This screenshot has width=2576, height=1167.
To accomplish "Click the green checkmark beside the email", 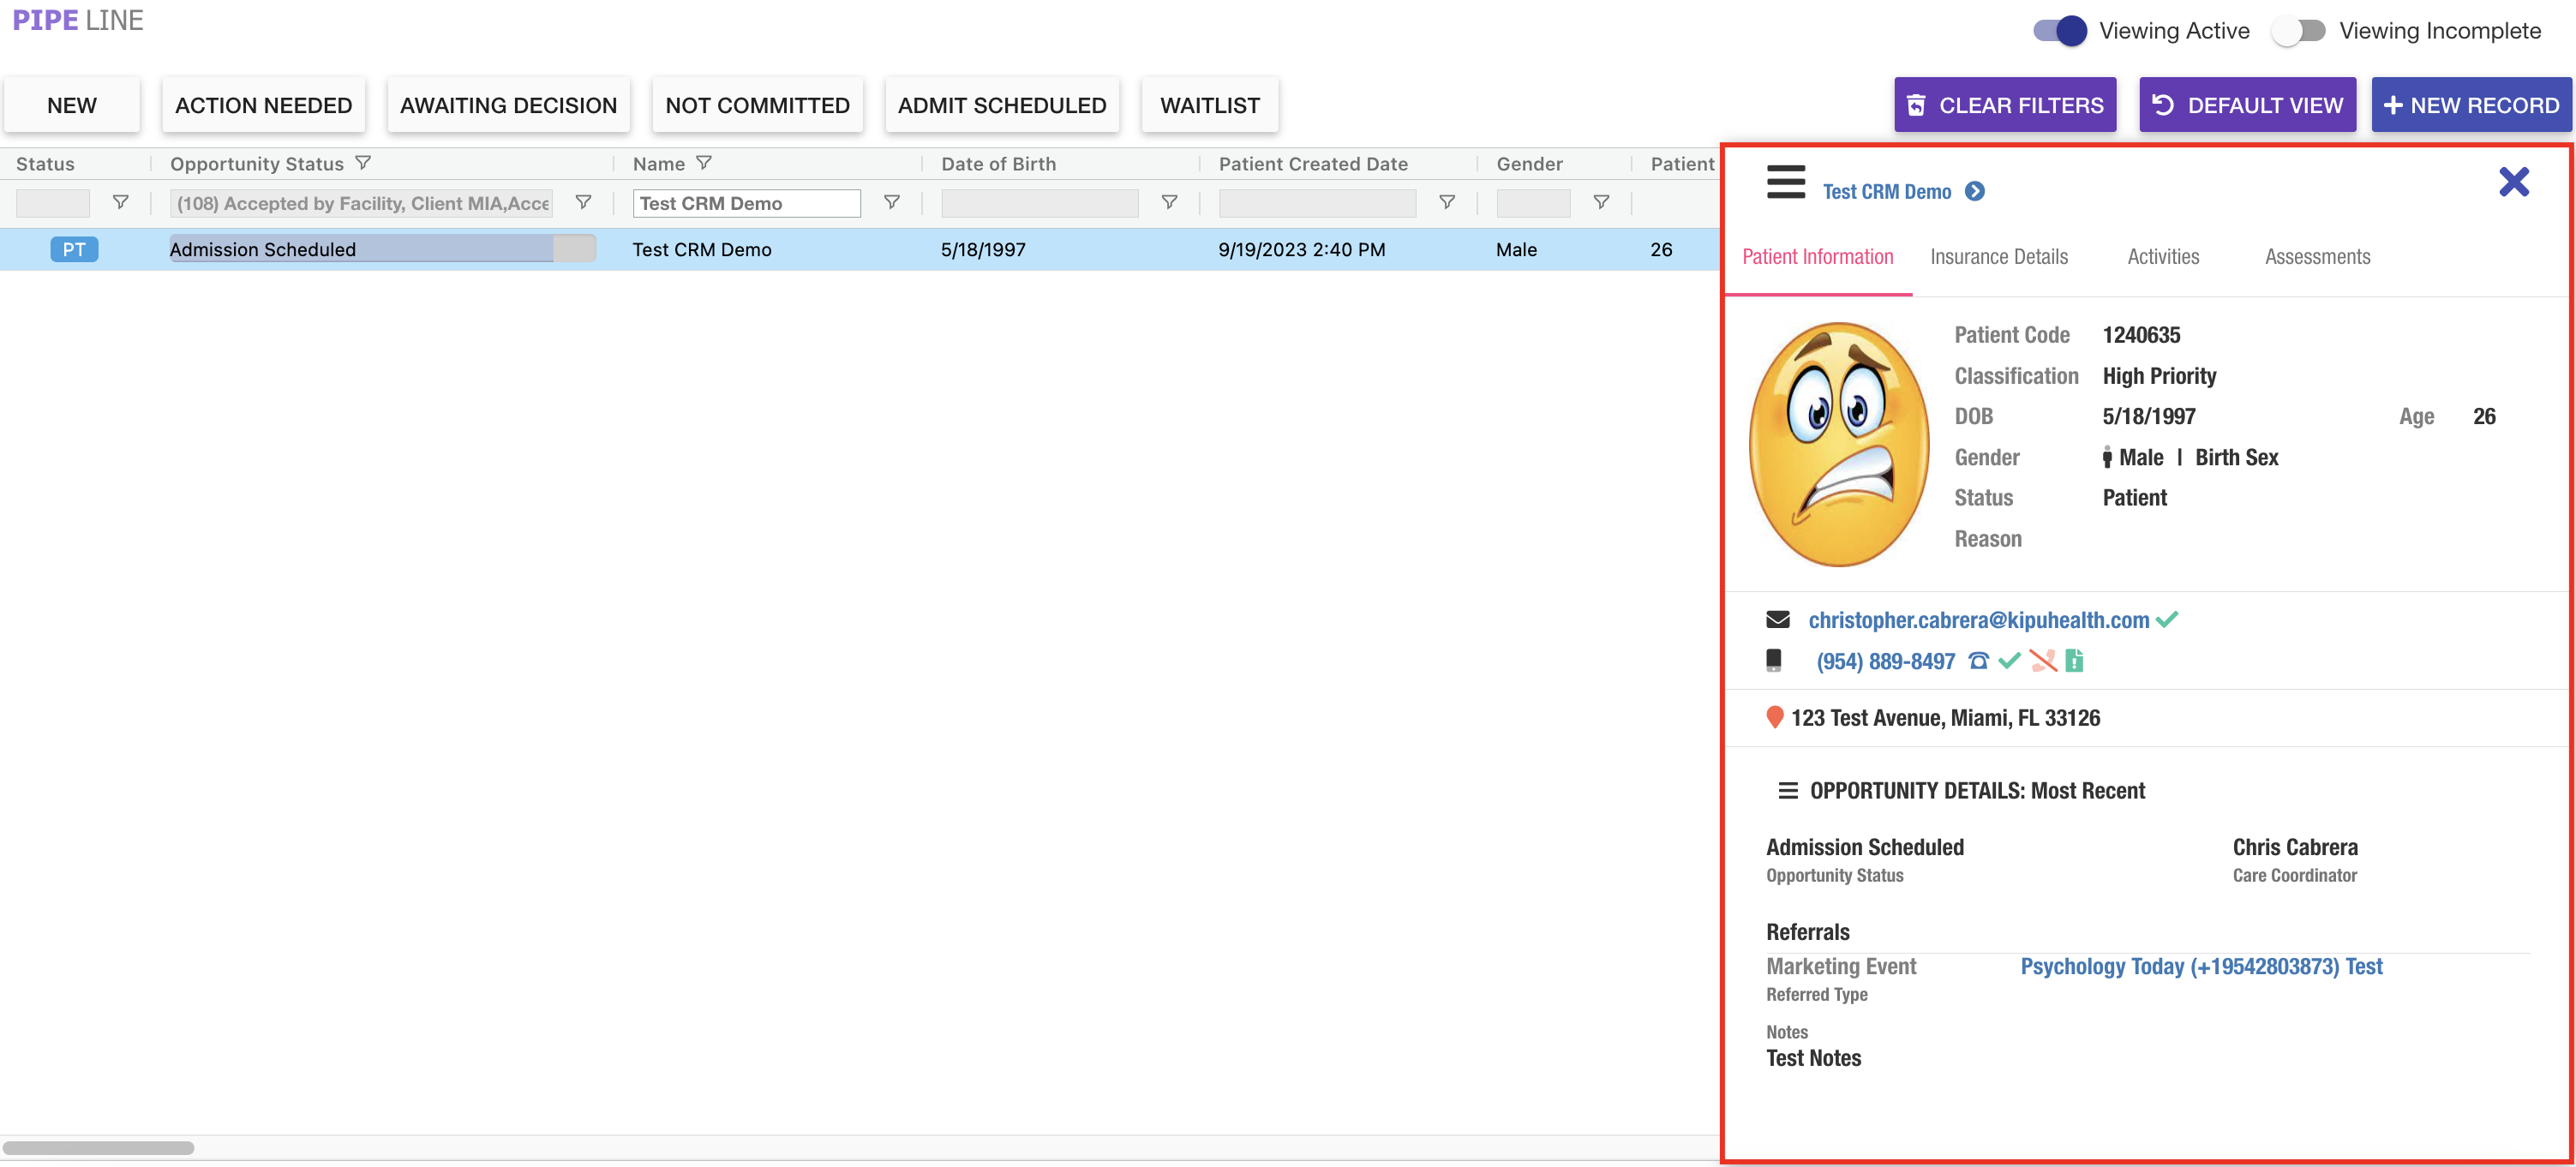I will [2168, 619].
